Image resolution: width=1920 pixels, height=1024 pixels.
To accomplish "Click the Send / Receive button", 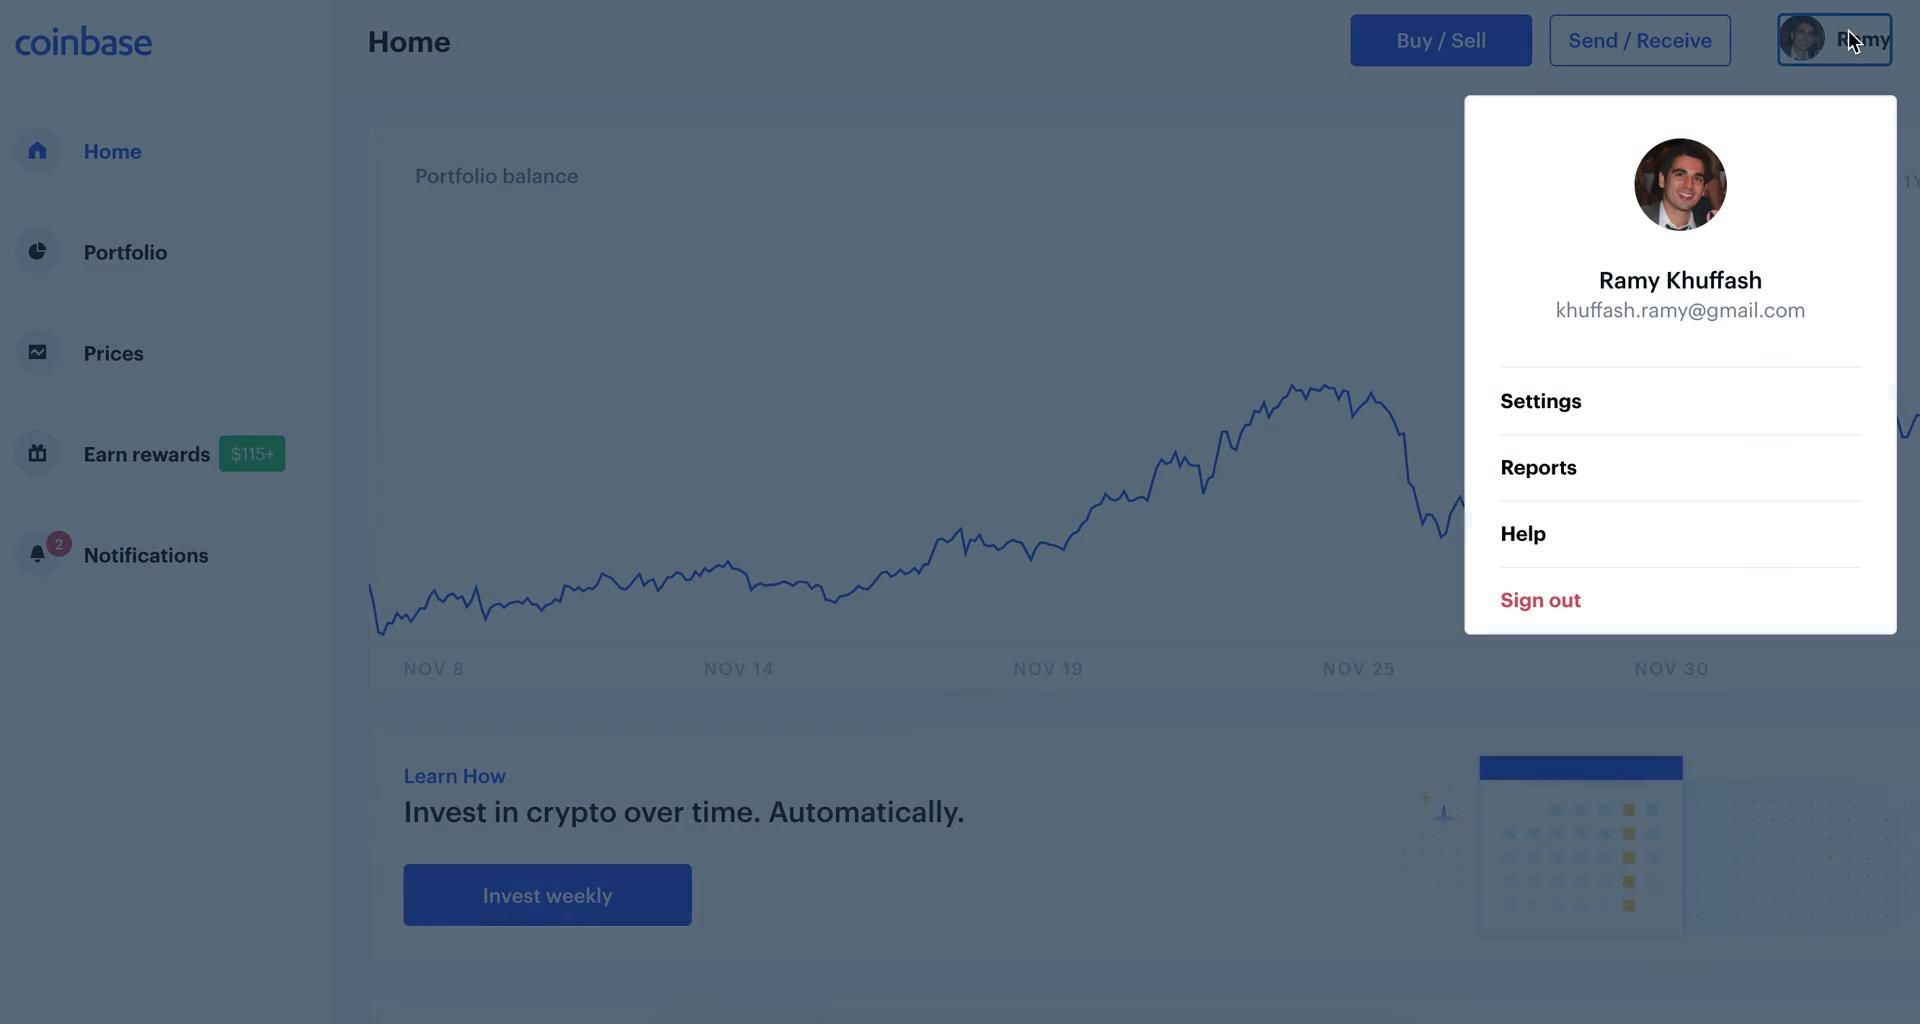I will [1640, 41].
